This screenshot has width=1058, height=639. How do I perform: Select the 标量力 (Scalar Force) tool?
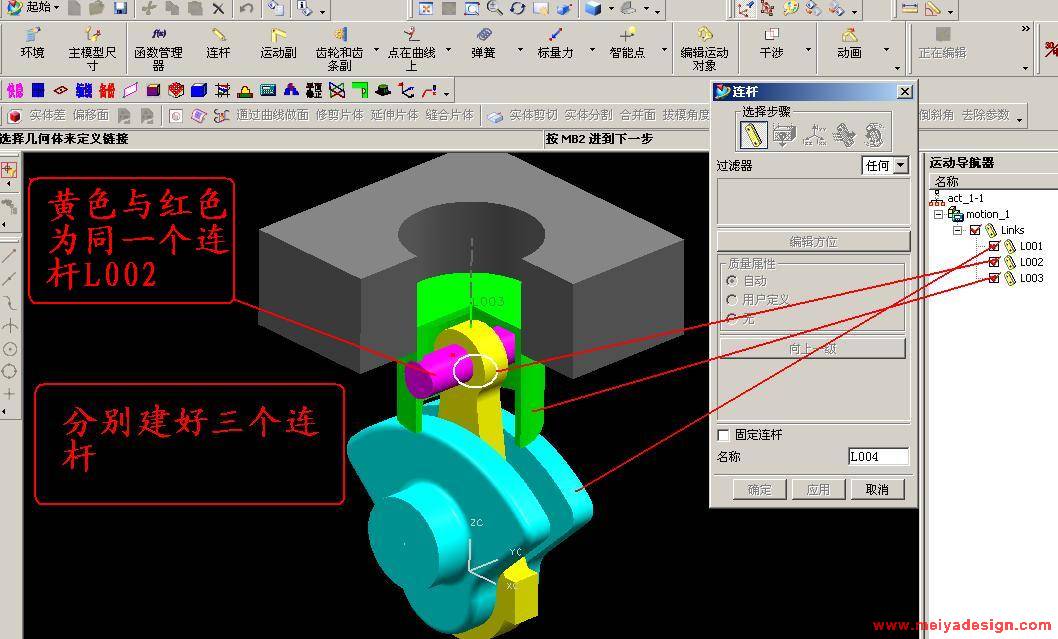(x=555, y=45)
